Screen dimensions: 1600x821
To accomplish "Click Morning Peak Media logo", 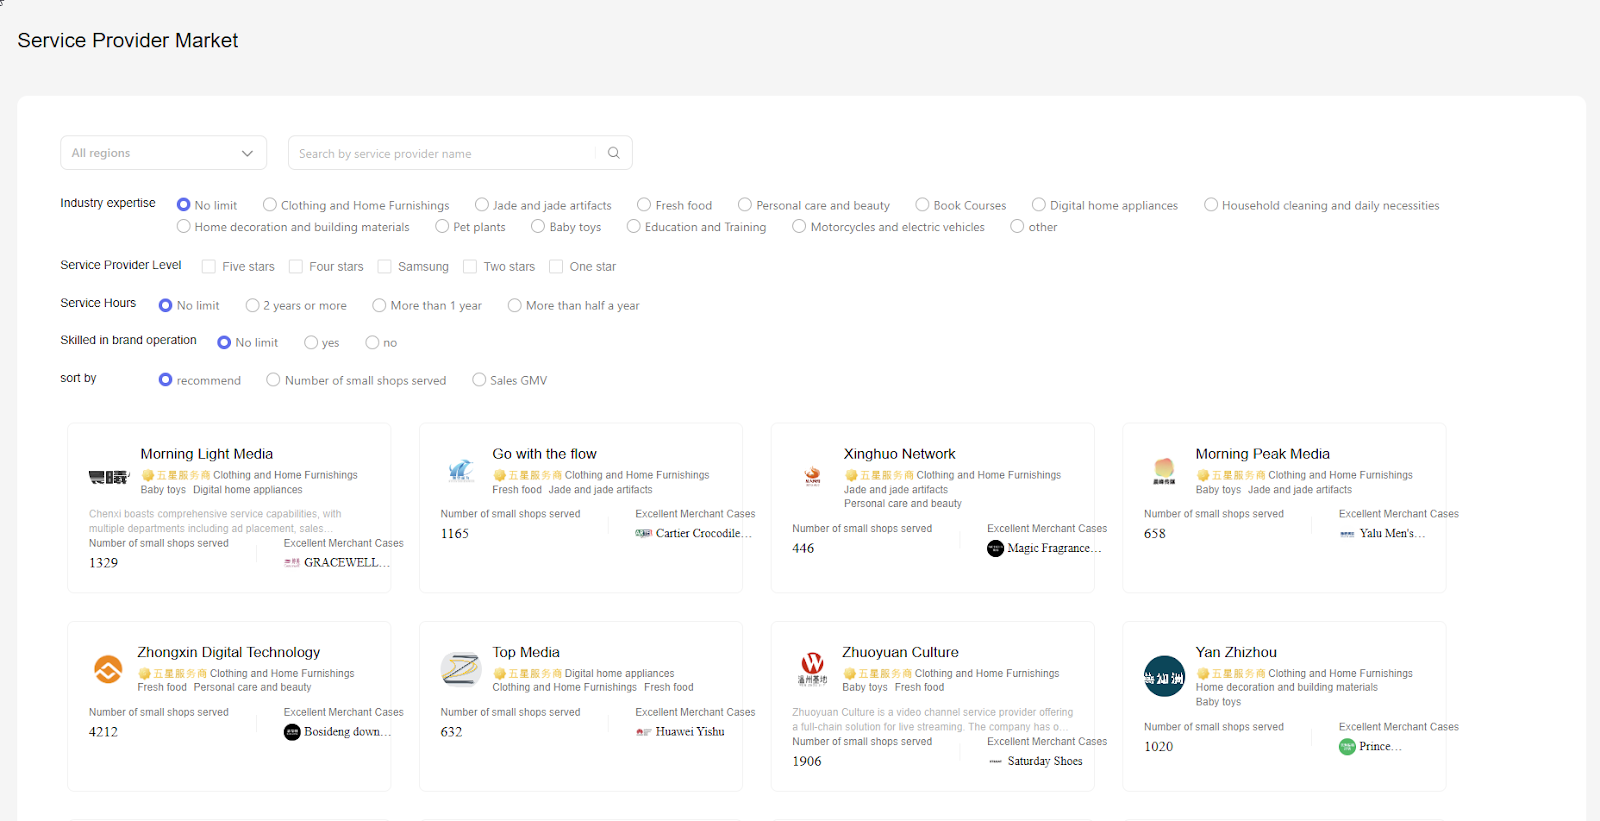I will point(1164,470).
